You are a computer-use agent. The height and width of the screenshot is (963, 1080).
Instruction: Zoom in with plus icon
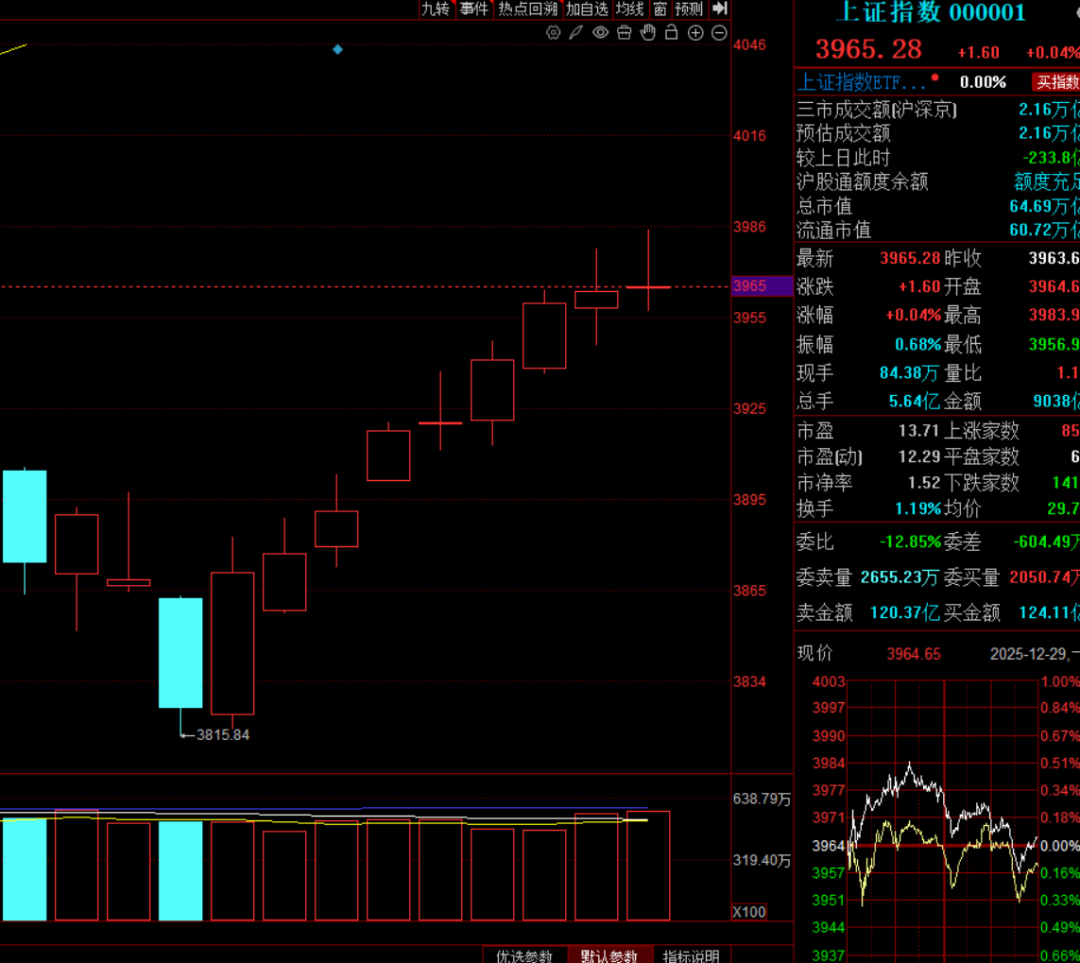pos(696,33)
